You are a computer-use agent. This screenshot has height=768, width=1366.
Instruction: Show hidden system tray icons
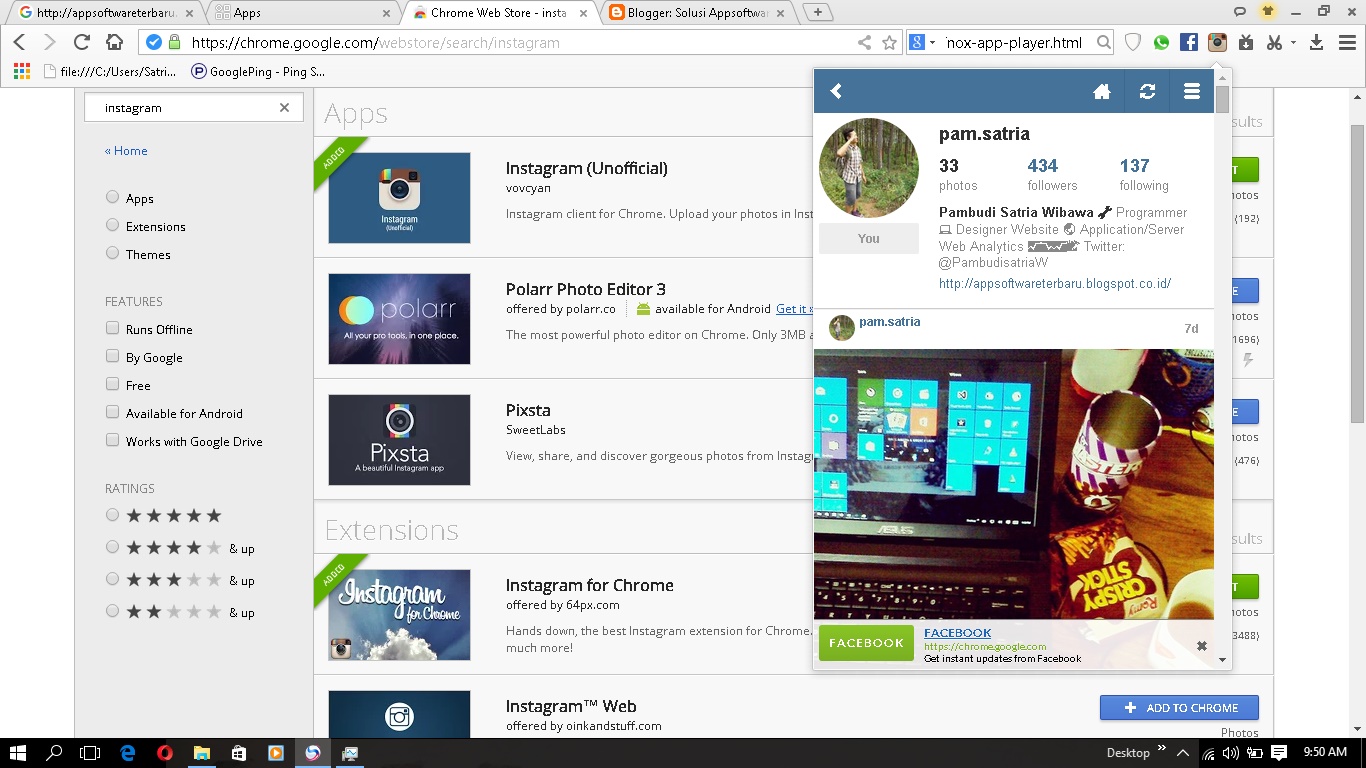pos(1183,753)
